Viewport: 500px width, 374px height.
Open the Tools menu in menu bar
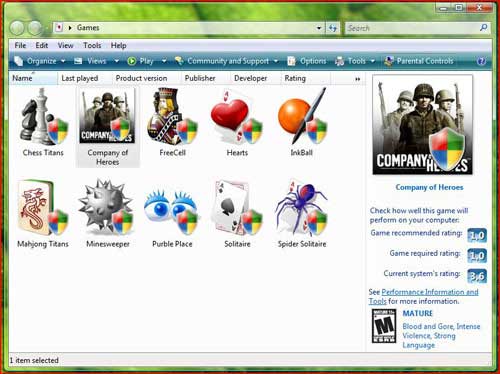[x=92, y=45]
